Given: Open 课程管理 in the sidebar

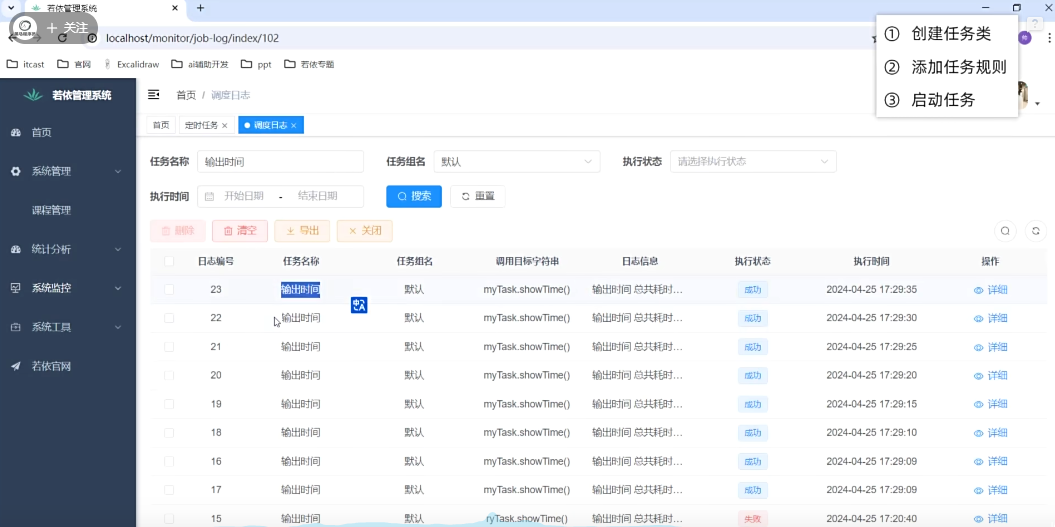Looking at the screenshot, I should pos(68,211).
